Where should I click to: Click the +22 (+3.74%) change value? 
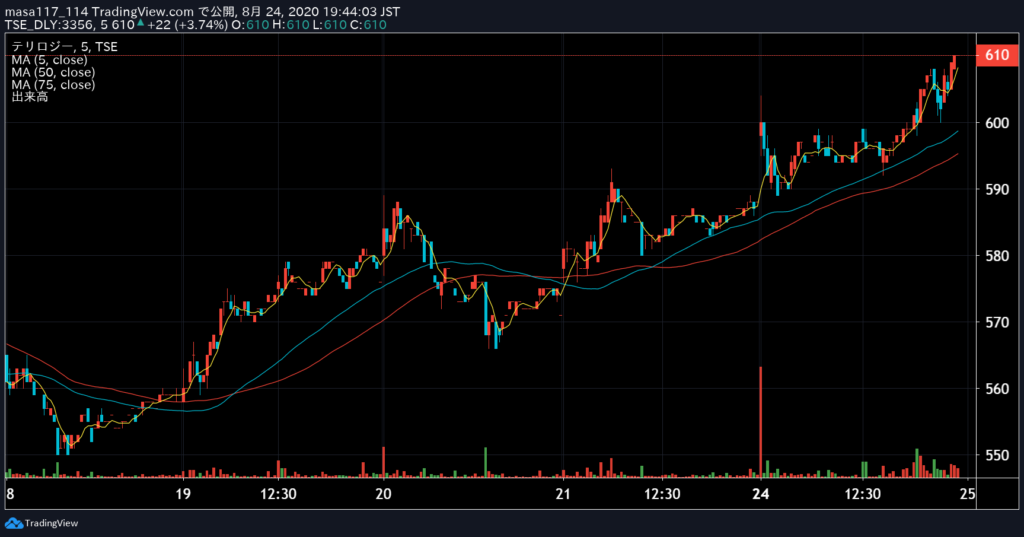click(187, 25)
